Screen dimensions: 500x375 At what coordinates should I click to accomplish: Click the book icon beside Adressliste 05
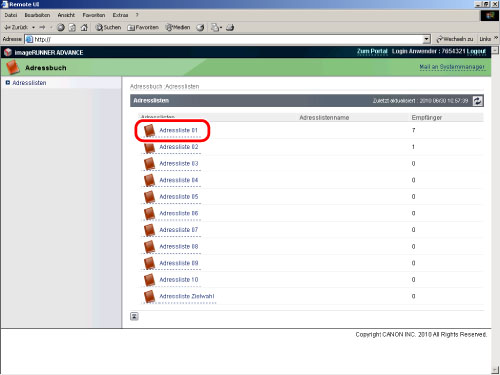pos(150,197)
